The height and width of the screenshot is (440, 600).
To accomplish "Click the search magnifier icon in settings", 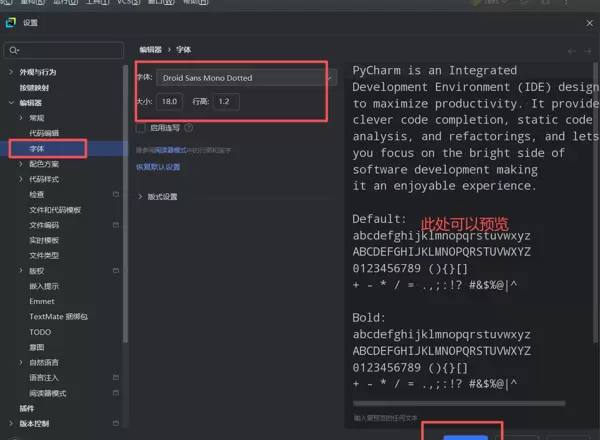I will tap(13, 50).
